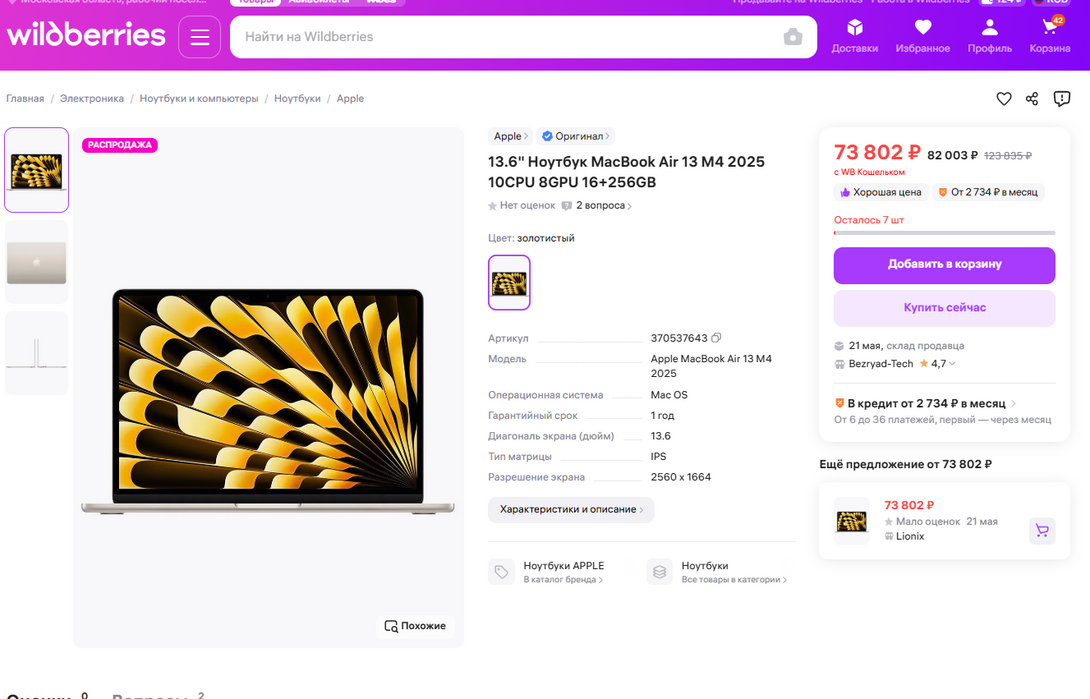Image resolution: width=1090 pixels, height=699 pixels.
Task: Click the camera image search icon
Action: (x=793, y=37)
